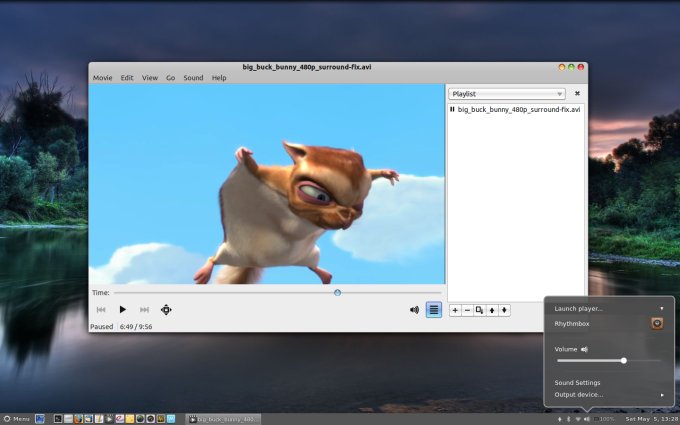This screenshot has width=680, height=425.
Task: Expand the Output device... submenu
Action: point(609,395)
